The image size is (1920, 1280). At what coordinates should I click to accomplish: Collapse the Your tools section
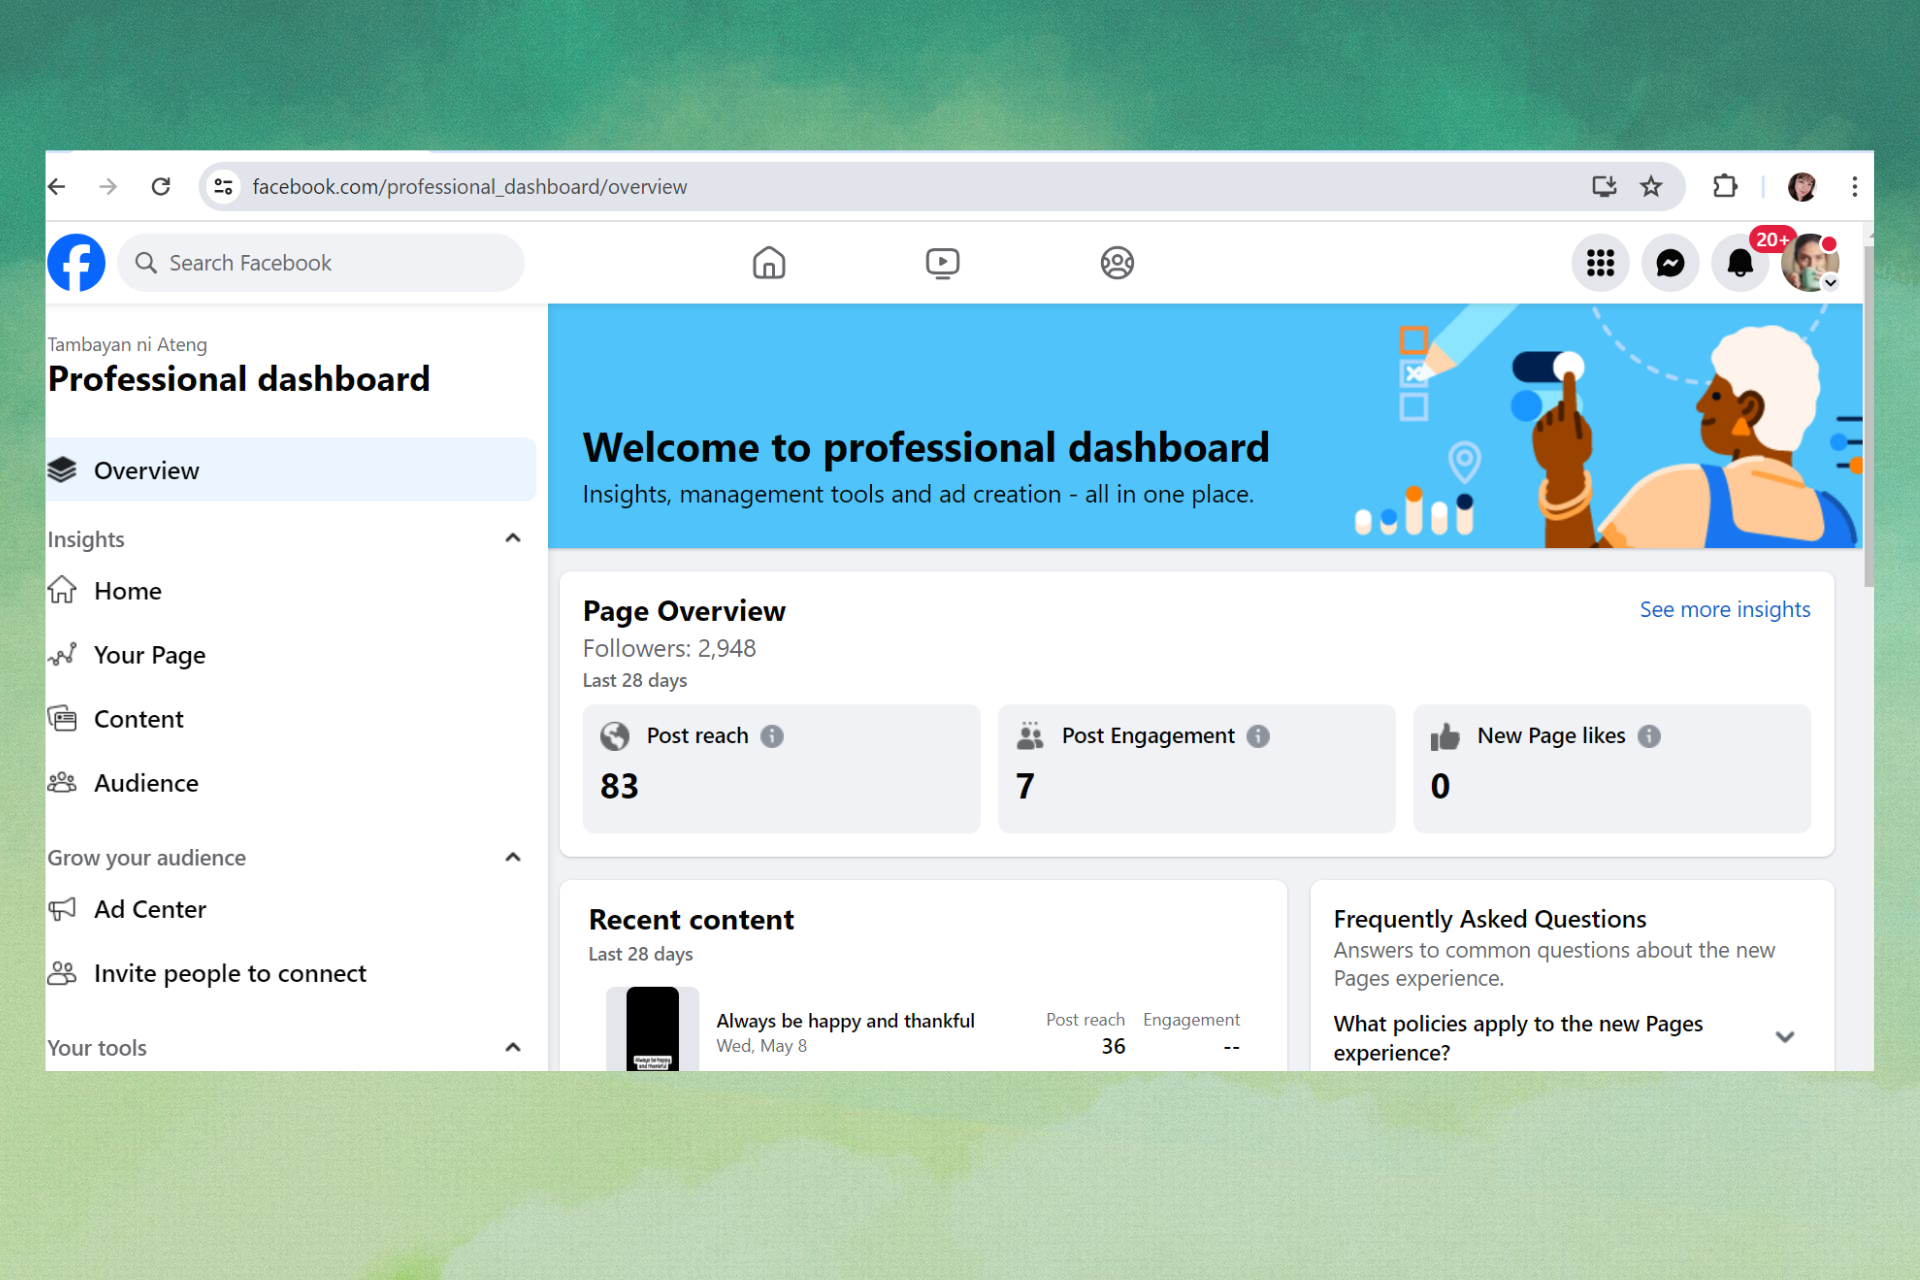coord(513,1047)
